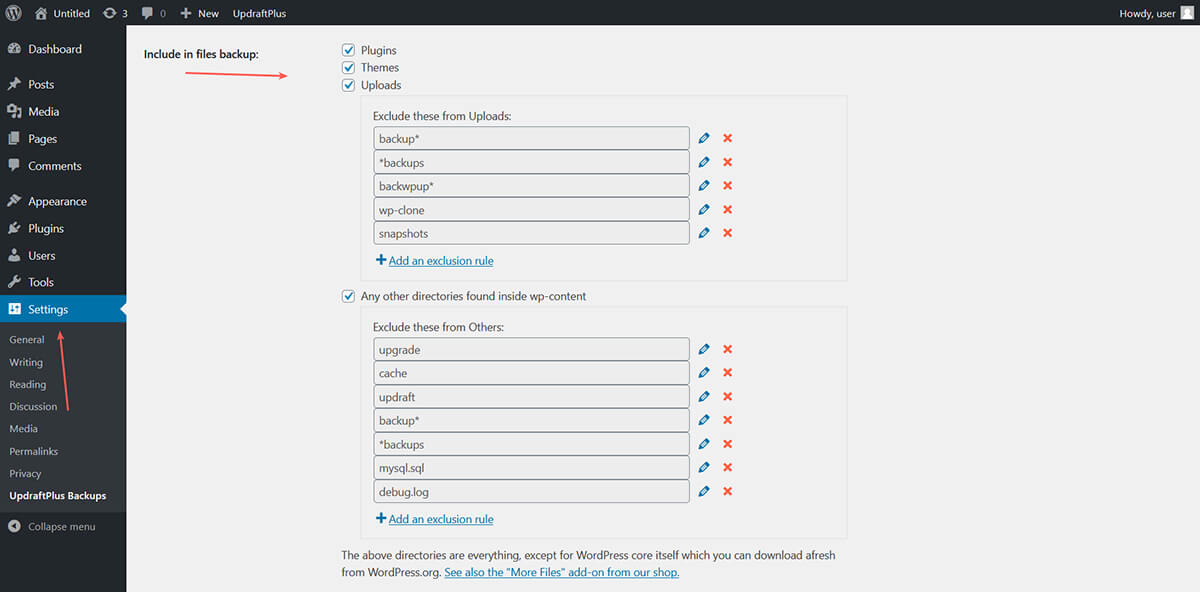Open UpdraftPlus Backups settings page

click(x=57, y=495)
